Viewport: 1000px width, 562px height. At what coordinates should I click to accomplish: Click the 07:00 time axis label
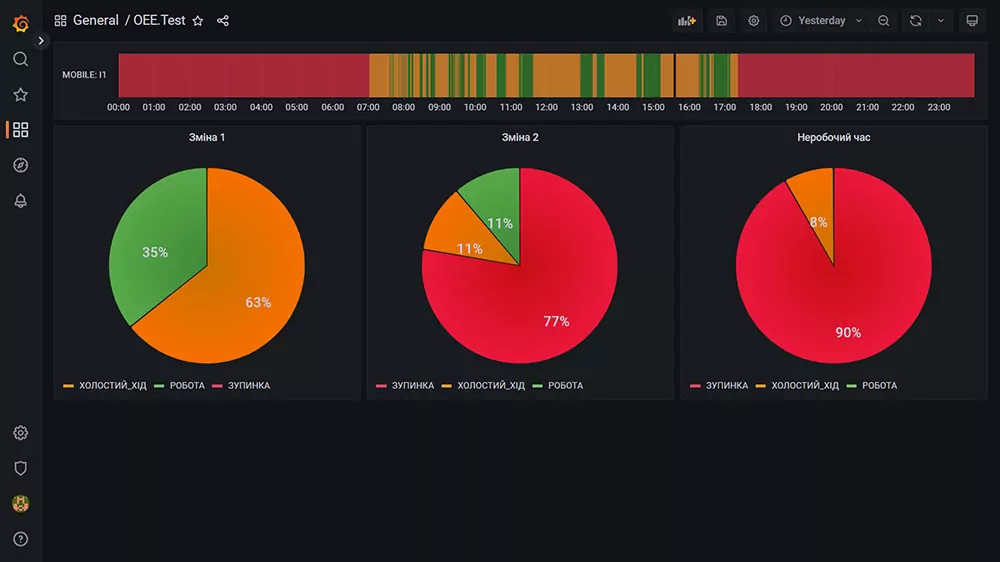[368, 107]
